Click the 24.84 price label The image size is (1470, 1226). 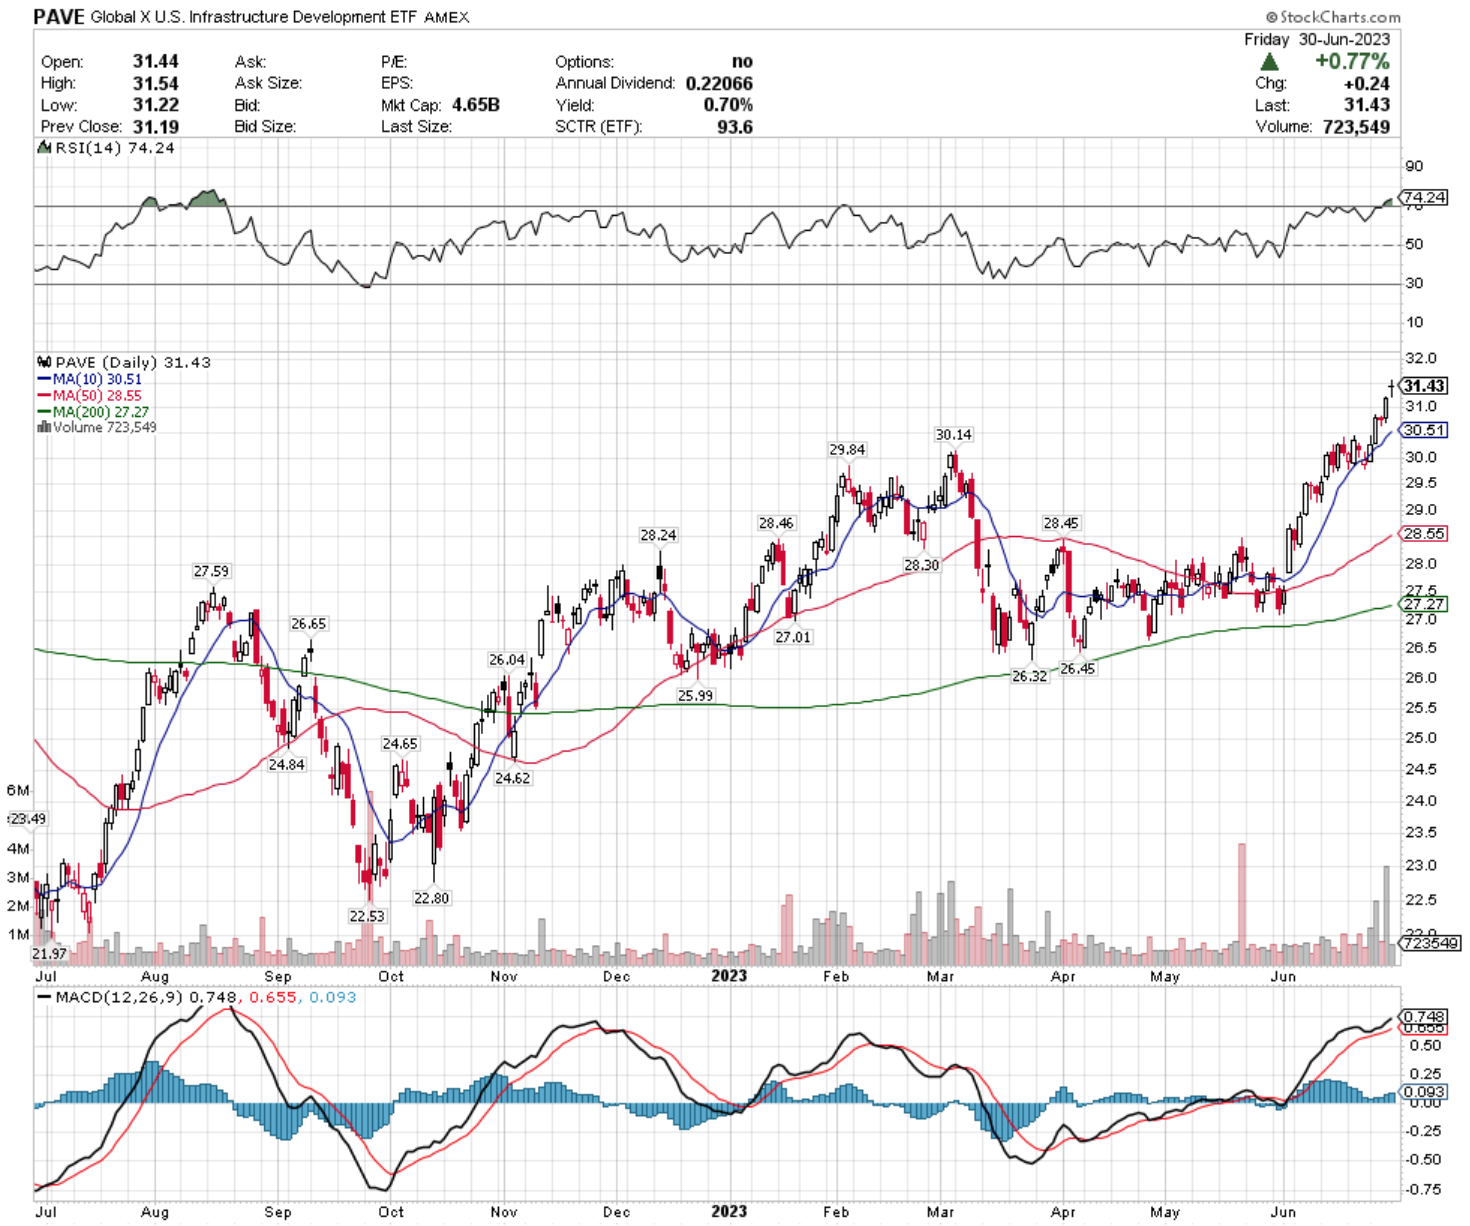pyautogui.click(x=286, y=765)
